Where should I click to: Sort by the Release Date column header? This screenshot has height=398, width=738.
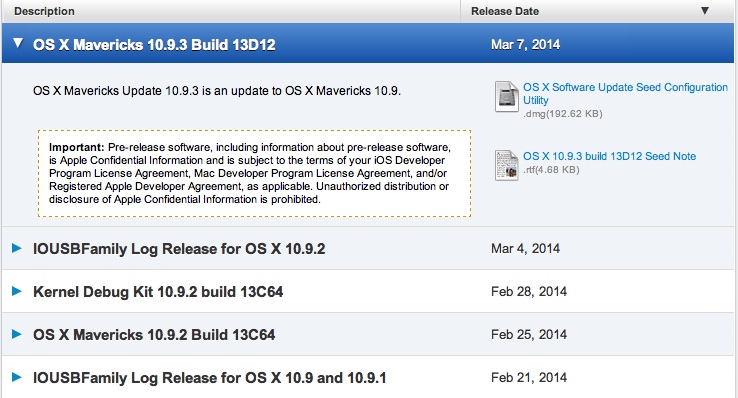[x=505, y=11]
